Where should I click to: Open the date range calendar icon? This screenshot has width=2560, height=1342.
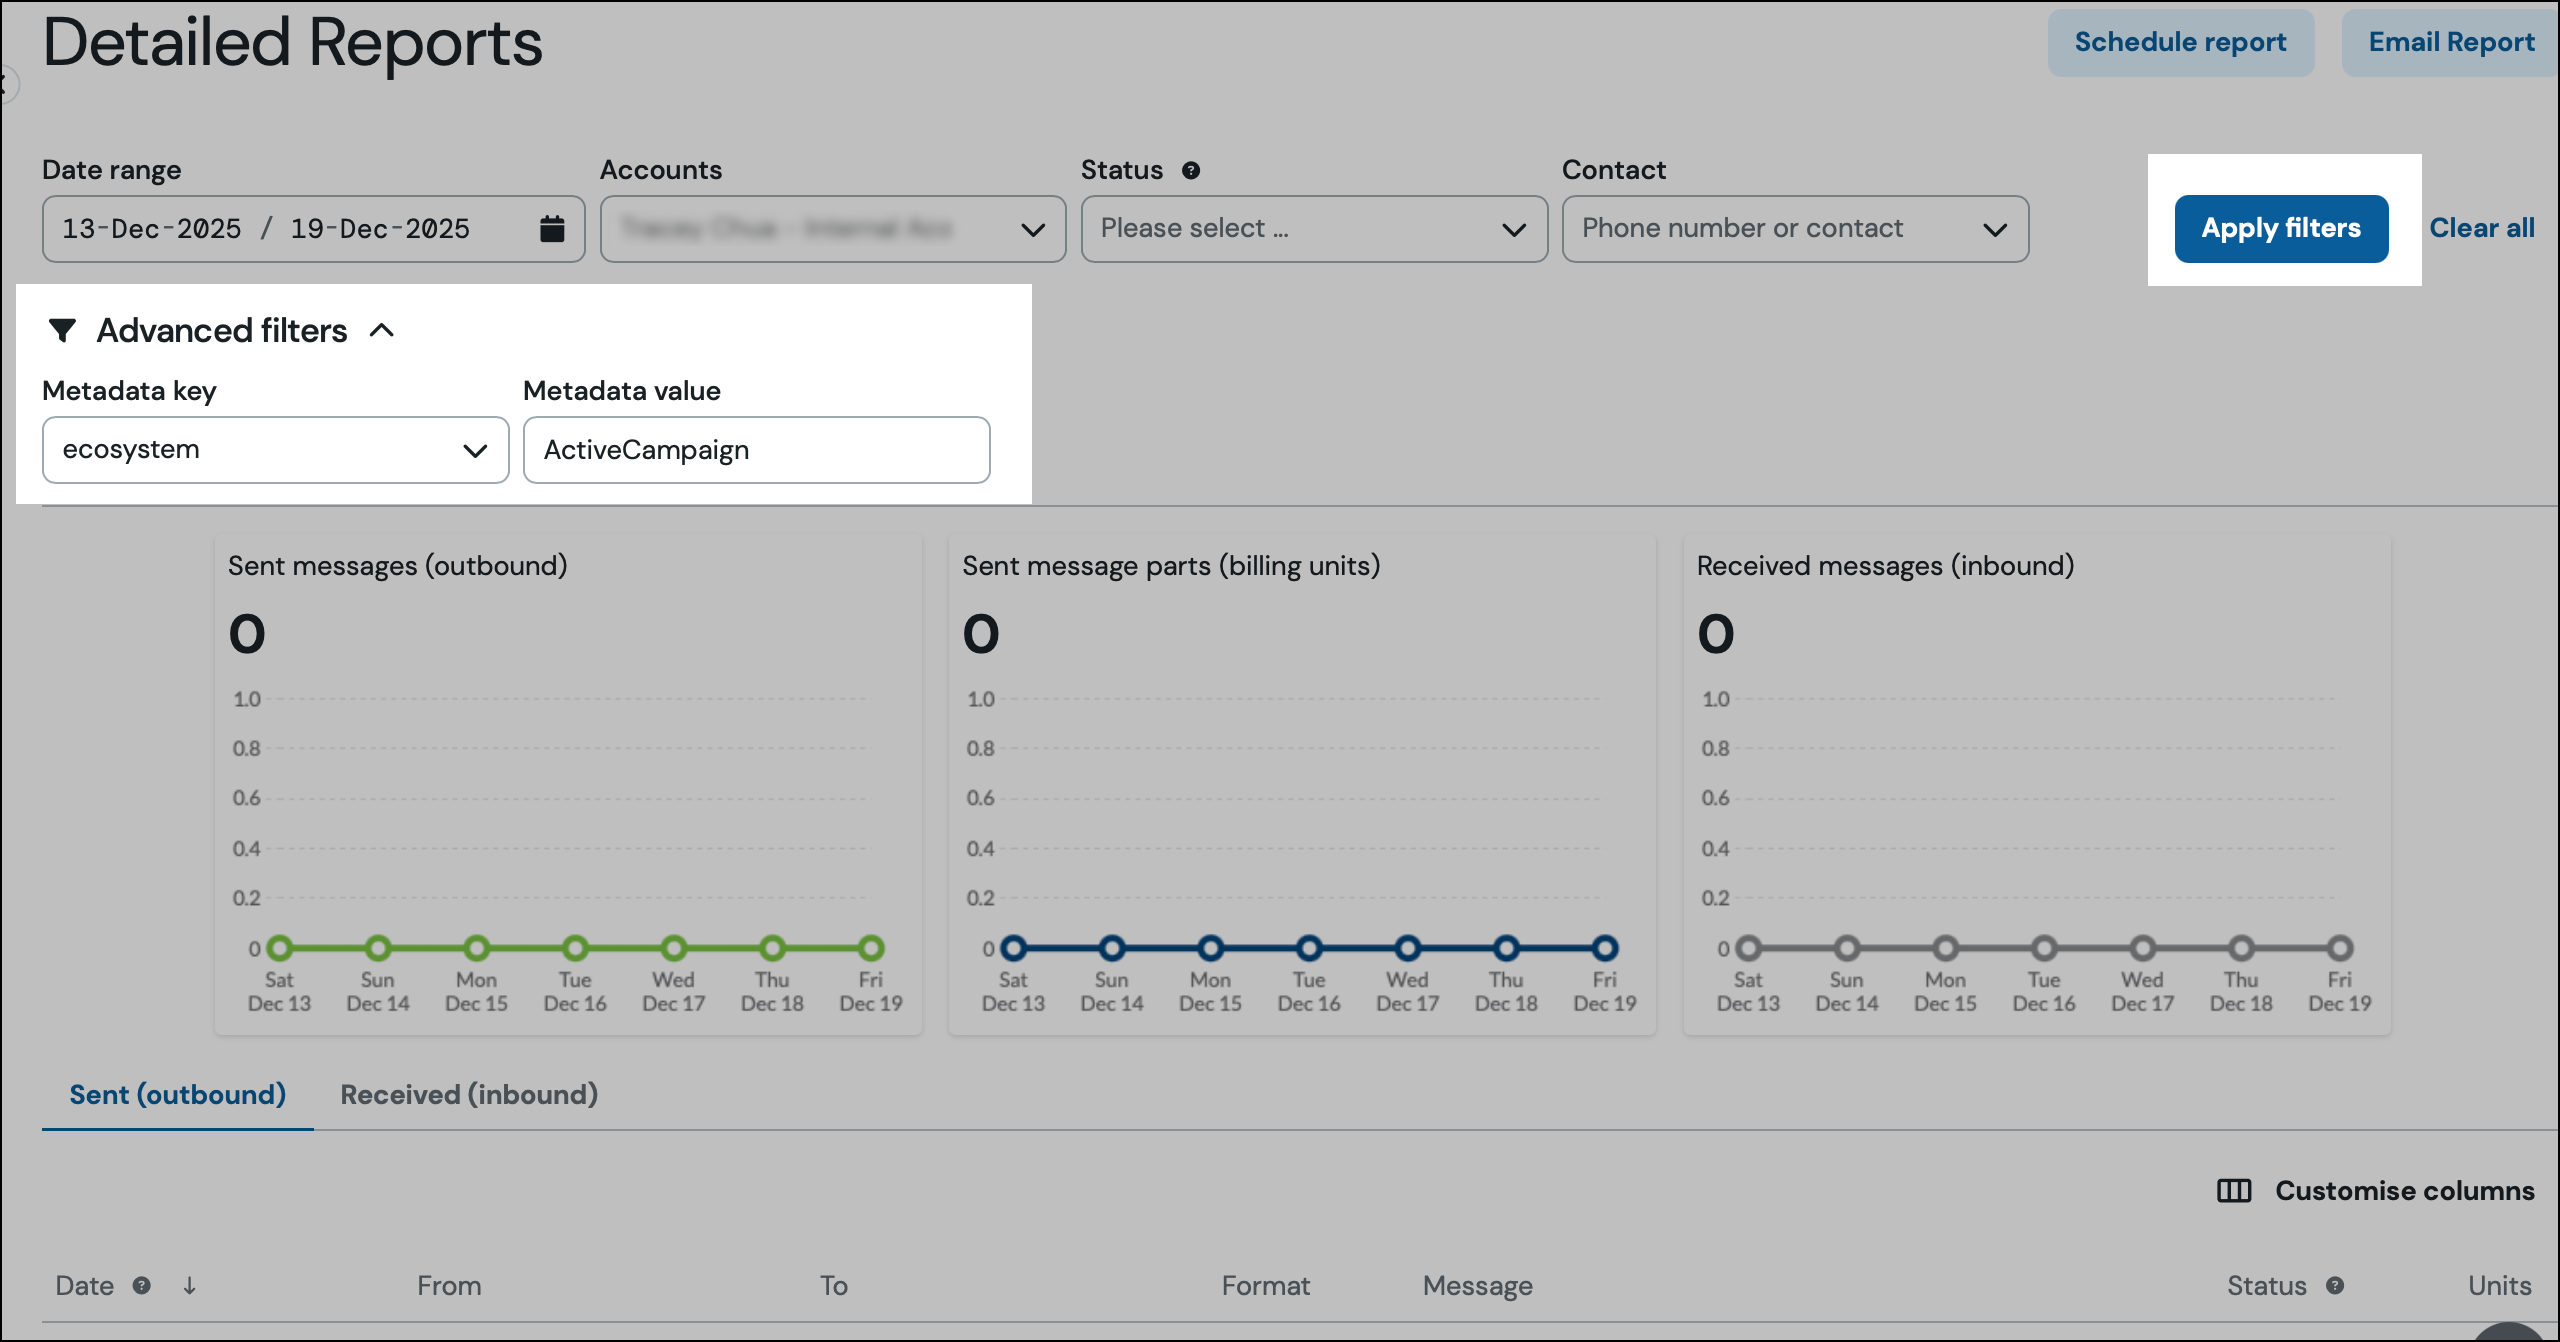(552, 228)
